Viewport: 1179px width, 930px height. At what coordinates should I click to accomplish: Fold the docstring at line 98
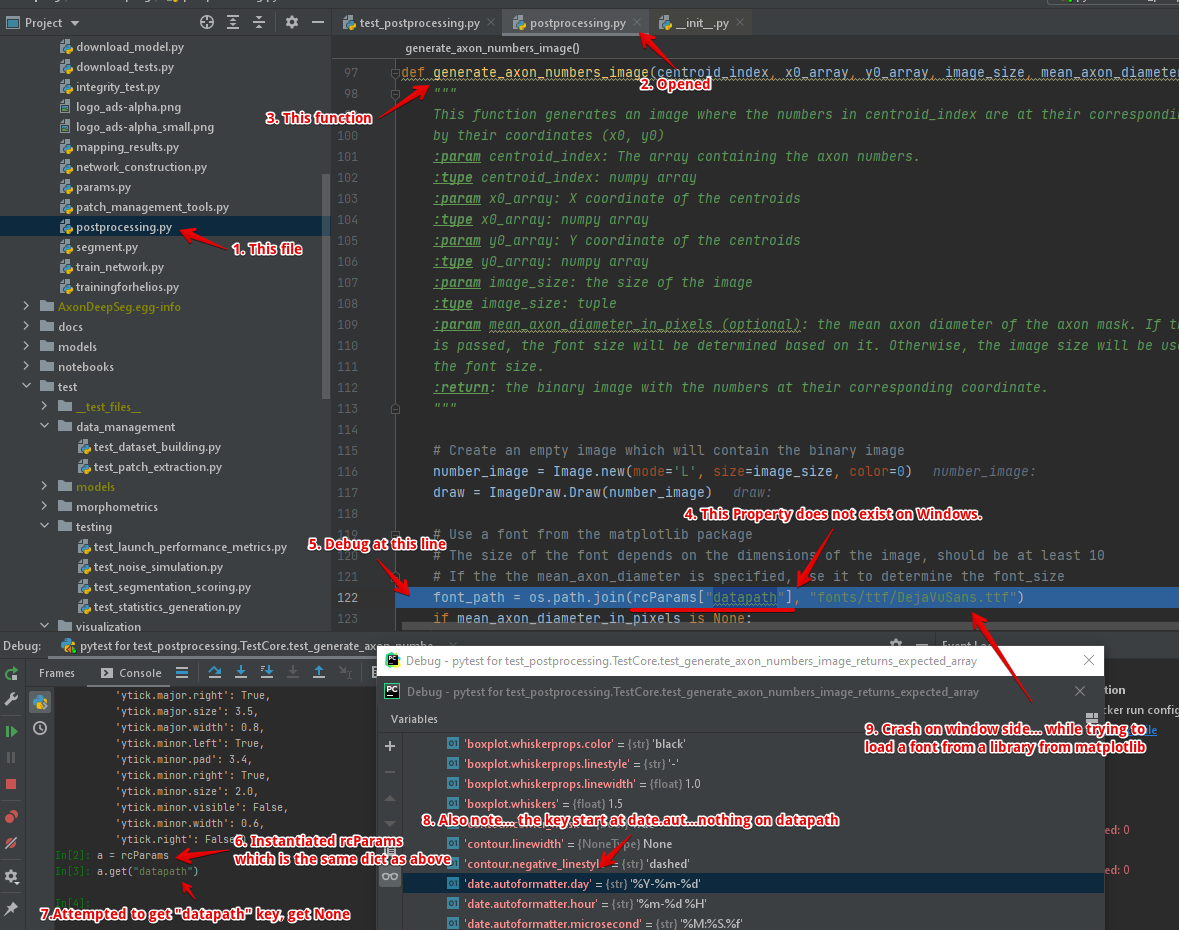click(395, 94)
